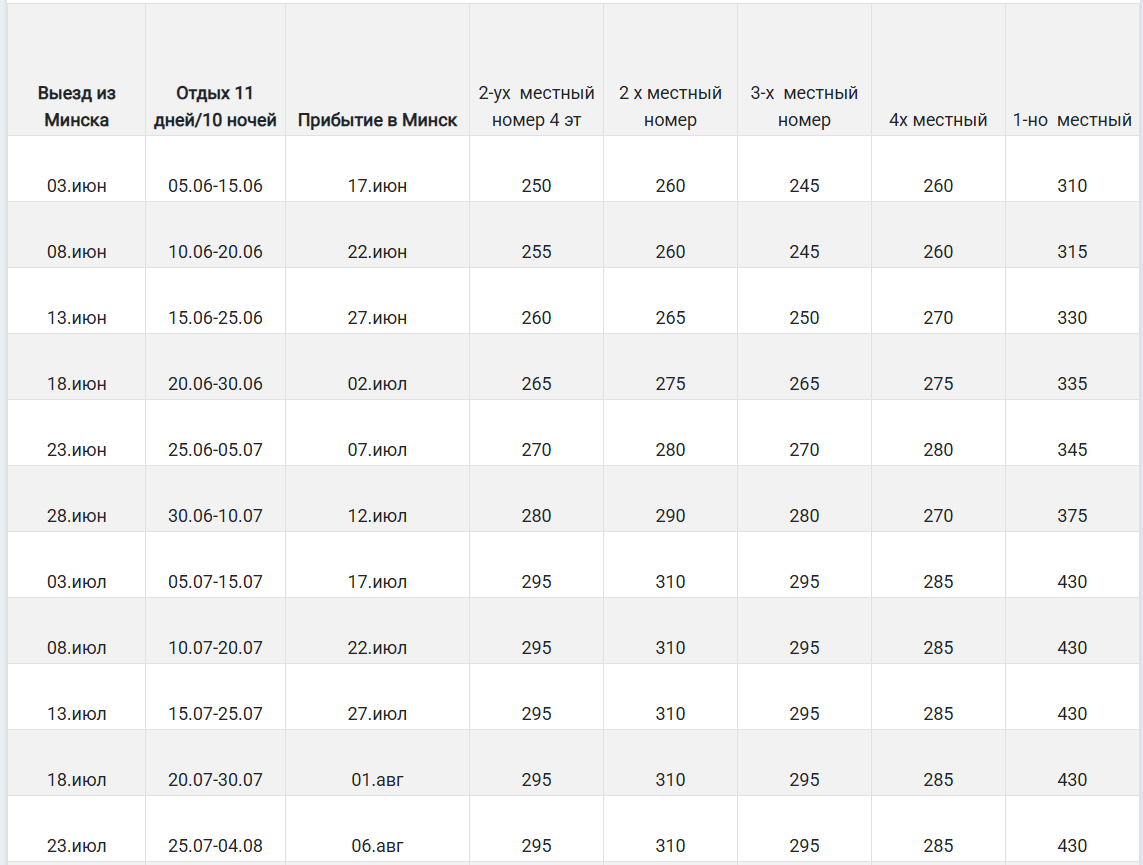1143x865 pixels.
Task: Select the "Отдых 11 дней/10 ночей" header
Action: pos(215,107)
